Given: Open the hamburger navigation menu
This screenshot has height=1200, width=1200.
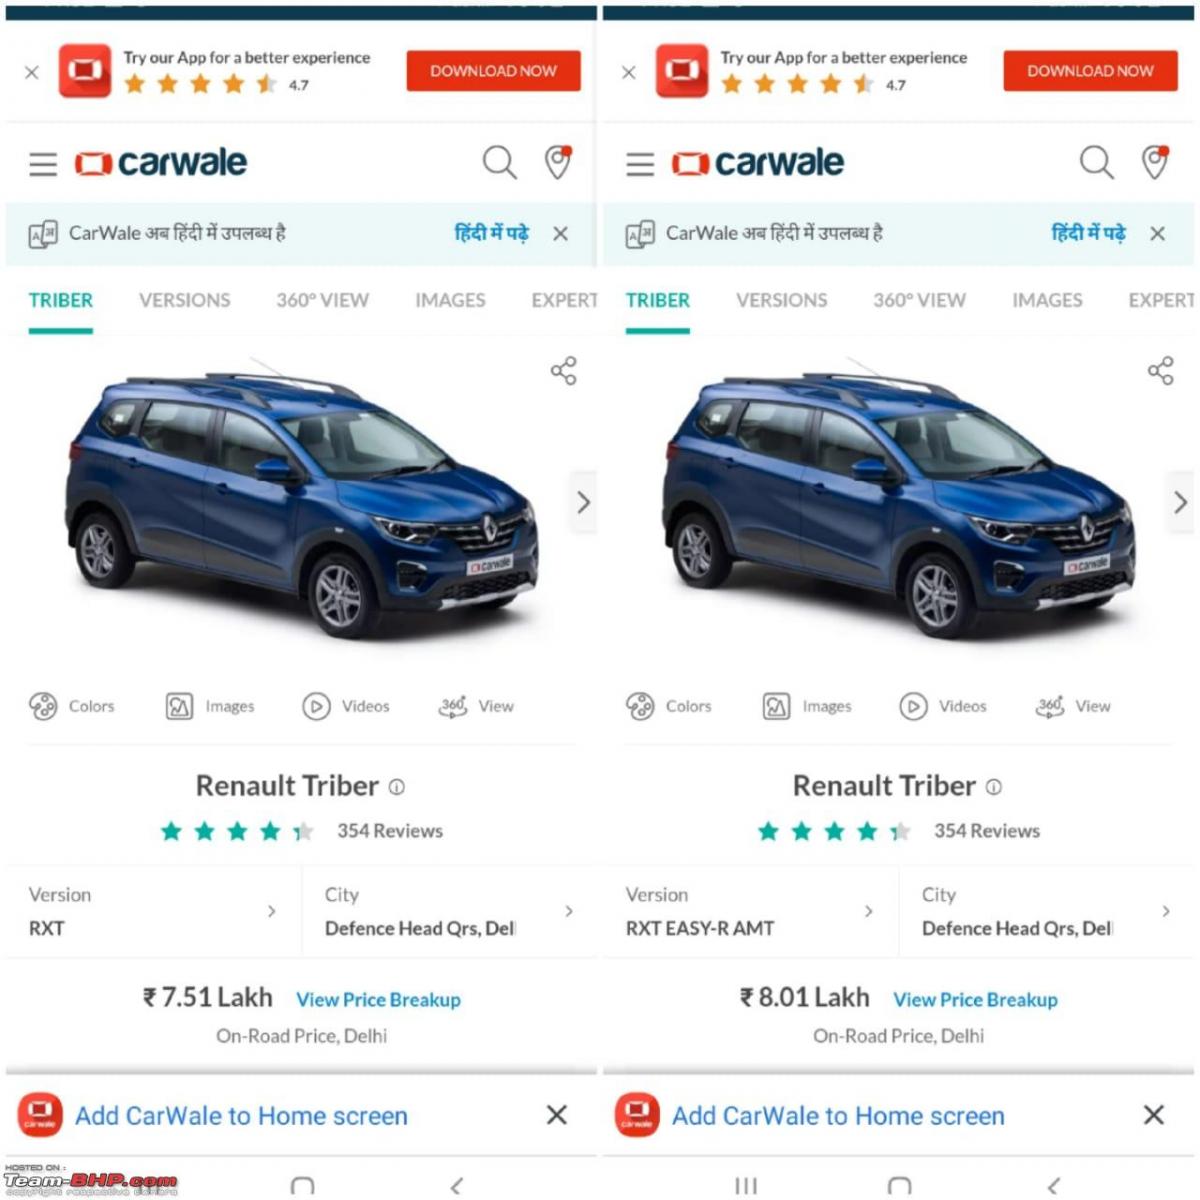Looking at the screenshot, I should point(42,163).
